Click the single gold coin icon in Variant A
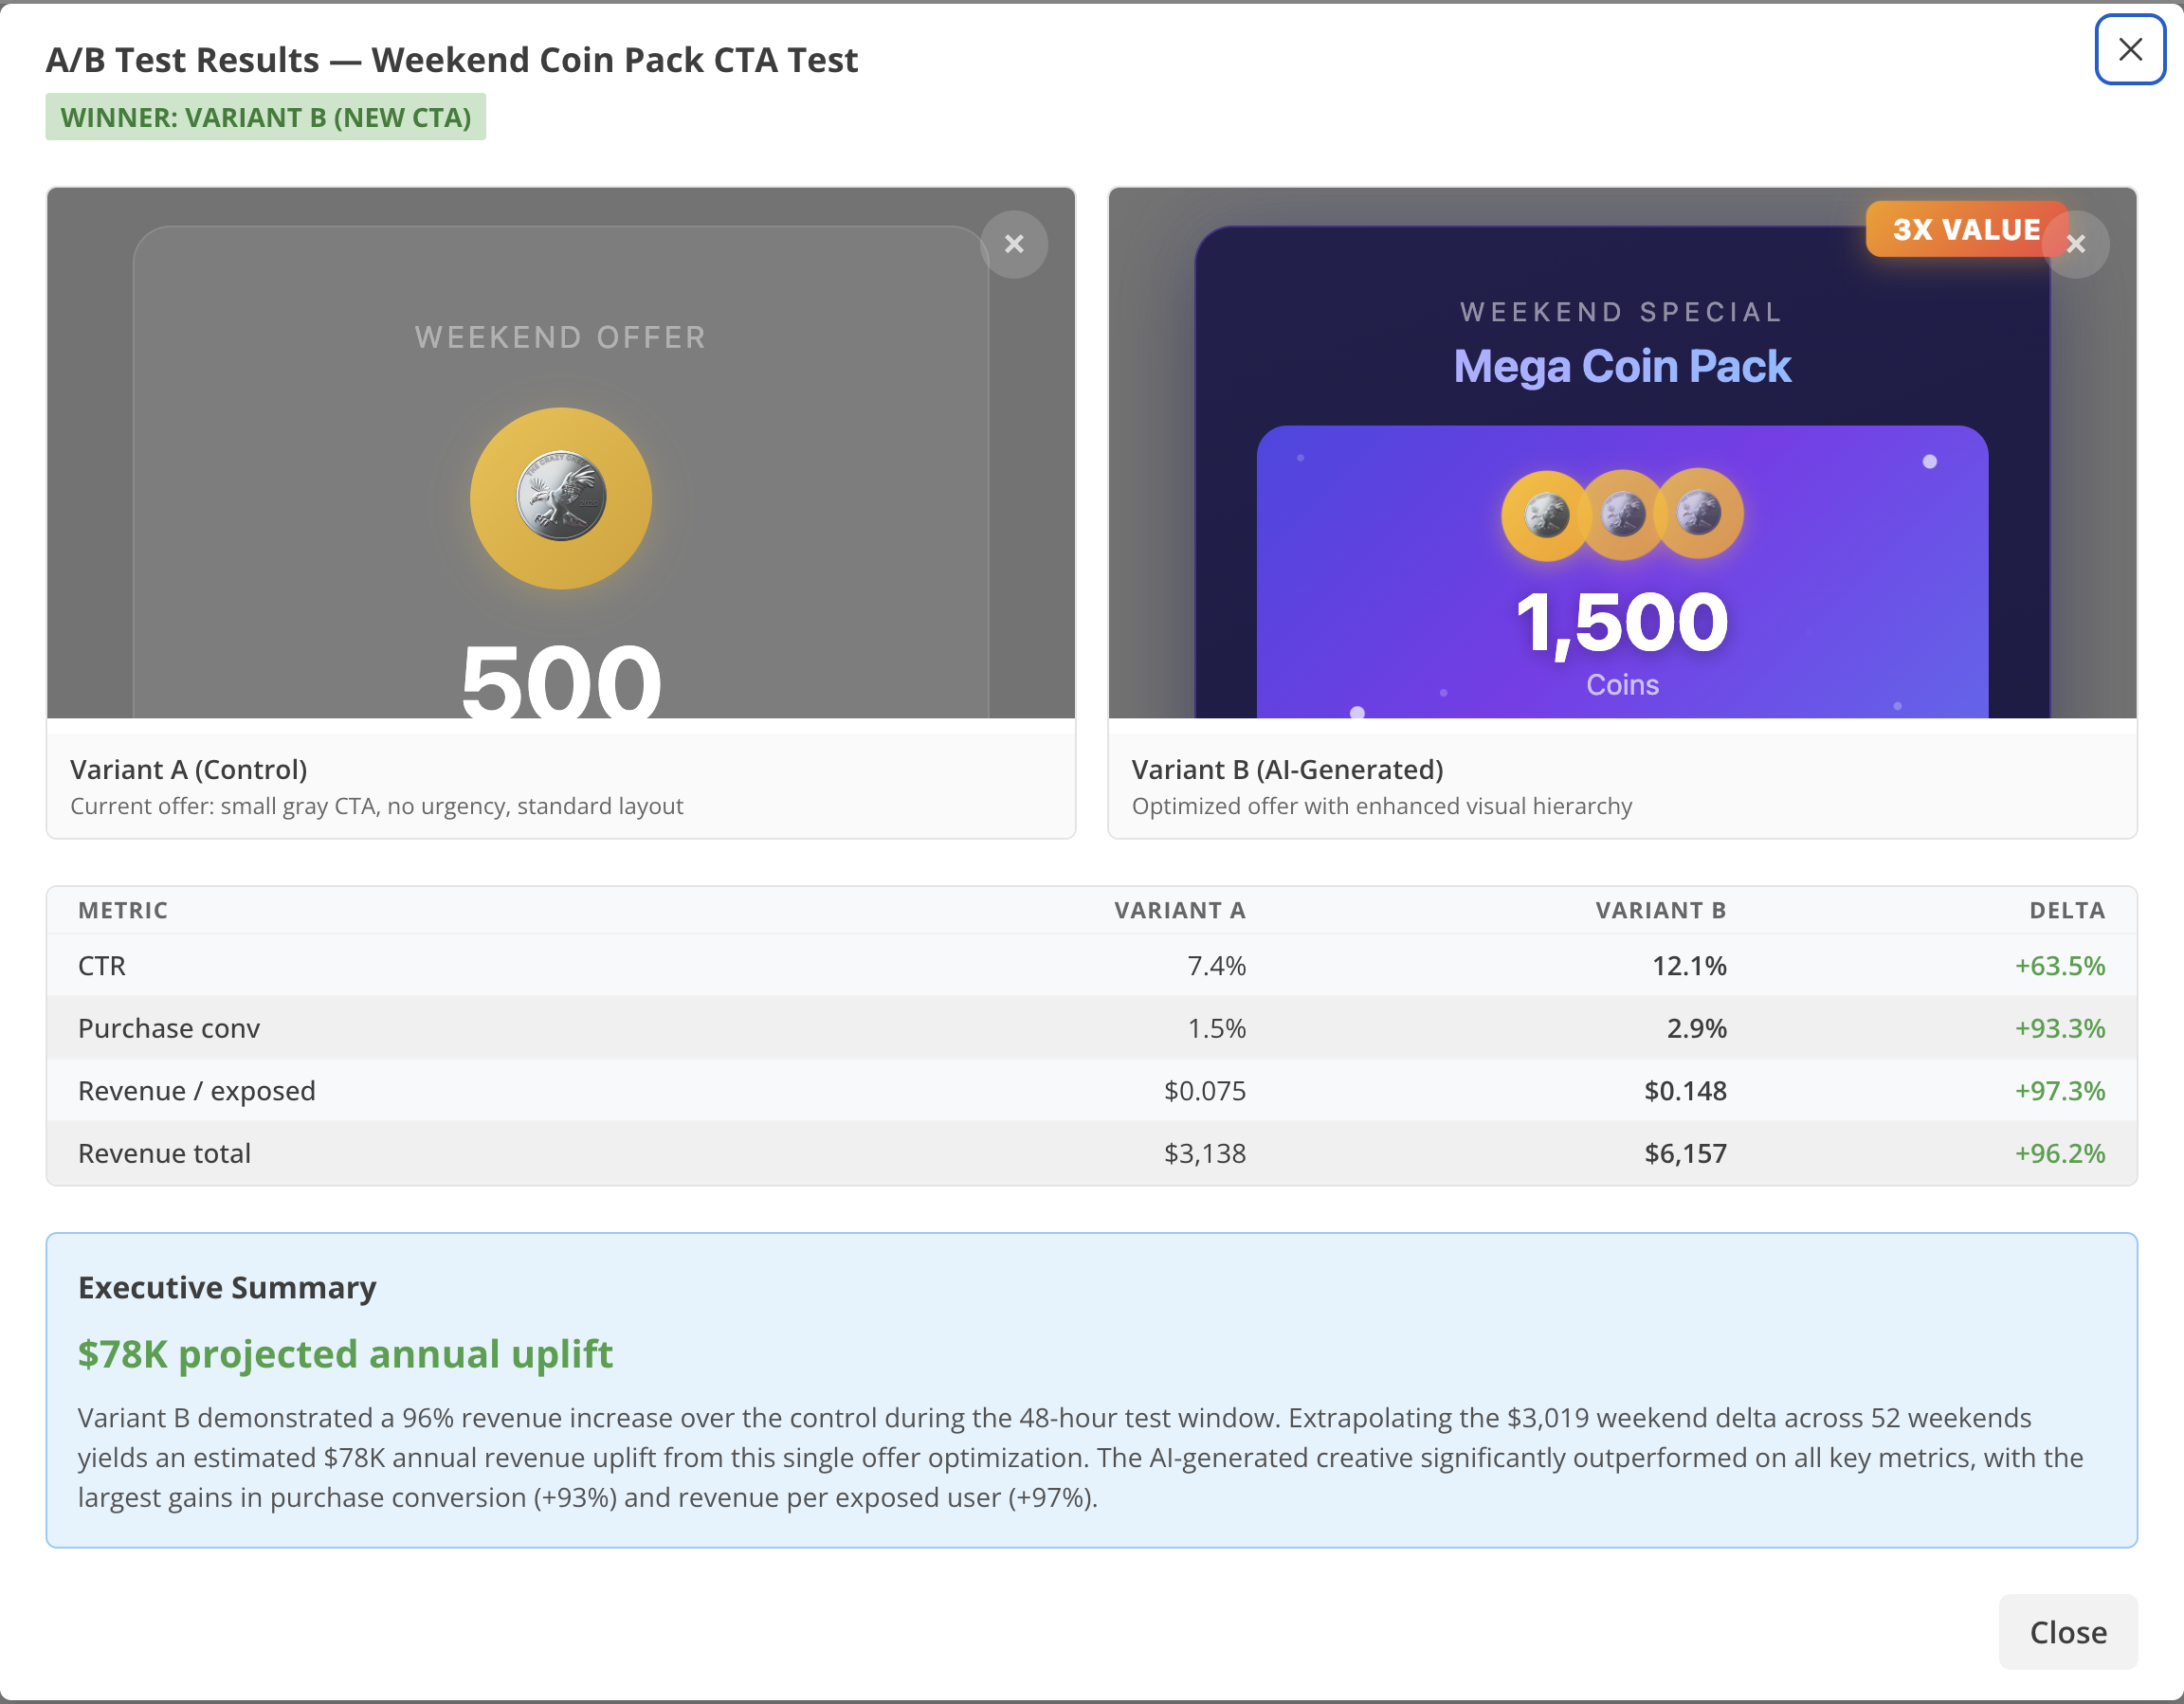The image size is (2184, 1704). (561, 498)
